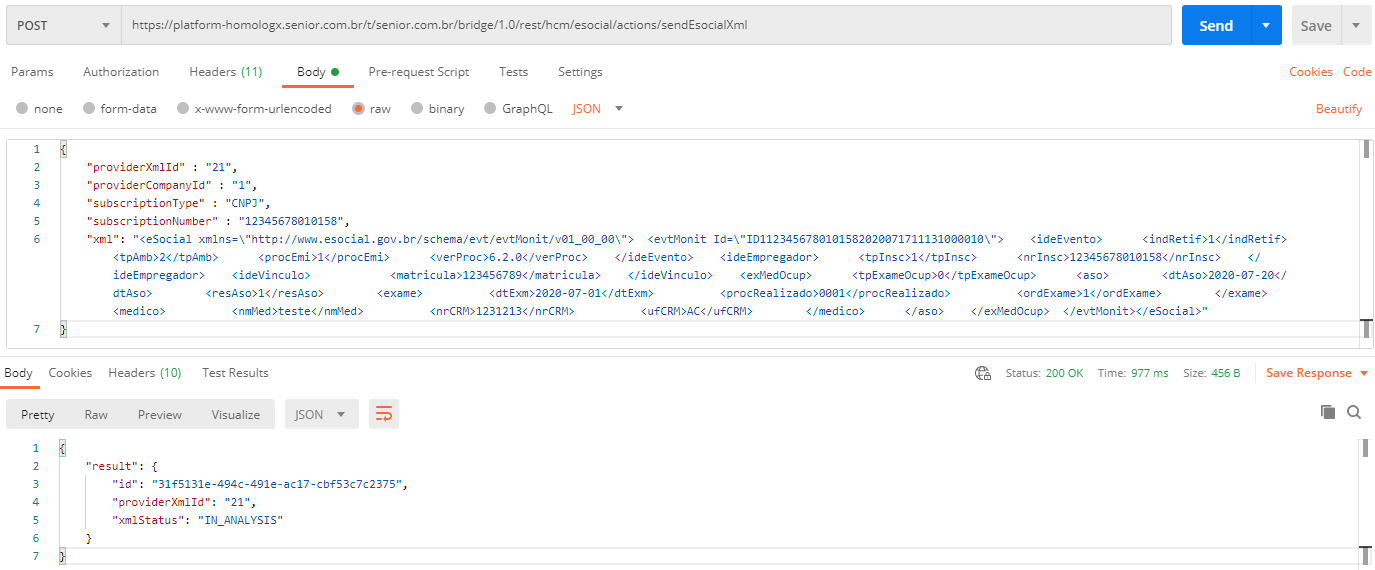Click the globe network icon near Status

[983, 373]
